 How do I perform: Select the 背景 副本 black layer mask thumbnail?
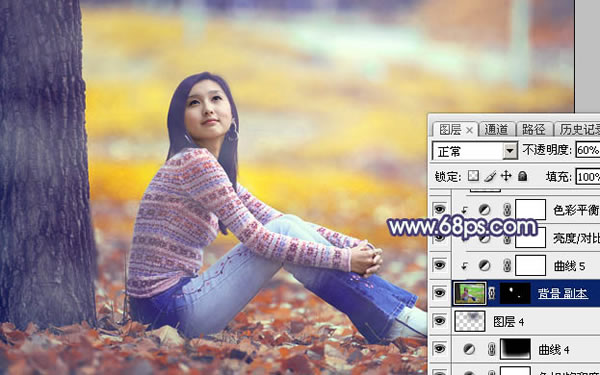[515, 293]
